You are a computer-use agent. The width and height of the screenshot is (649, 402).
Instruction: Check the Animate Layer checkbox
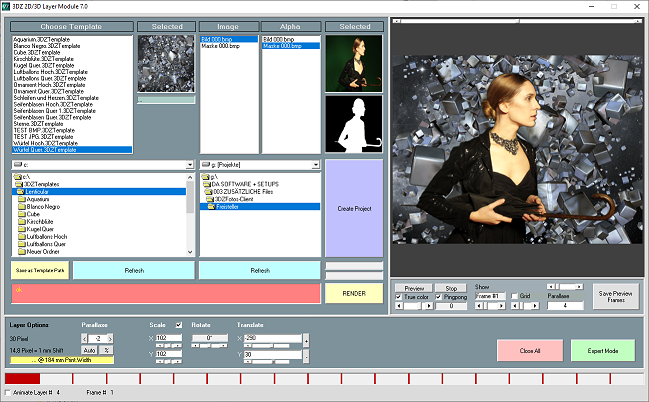click(x=9, y=393)
